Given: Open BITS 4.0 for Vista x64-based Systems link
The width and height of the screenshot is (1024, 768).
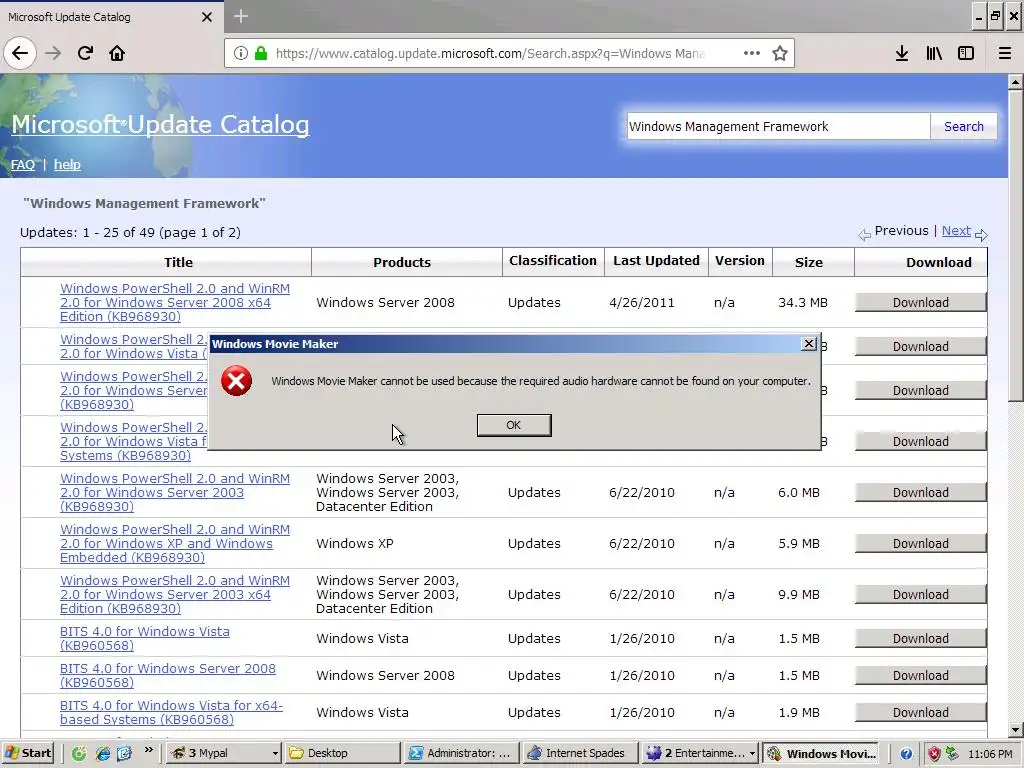Looking at the screenshot, I should [171, 712].
